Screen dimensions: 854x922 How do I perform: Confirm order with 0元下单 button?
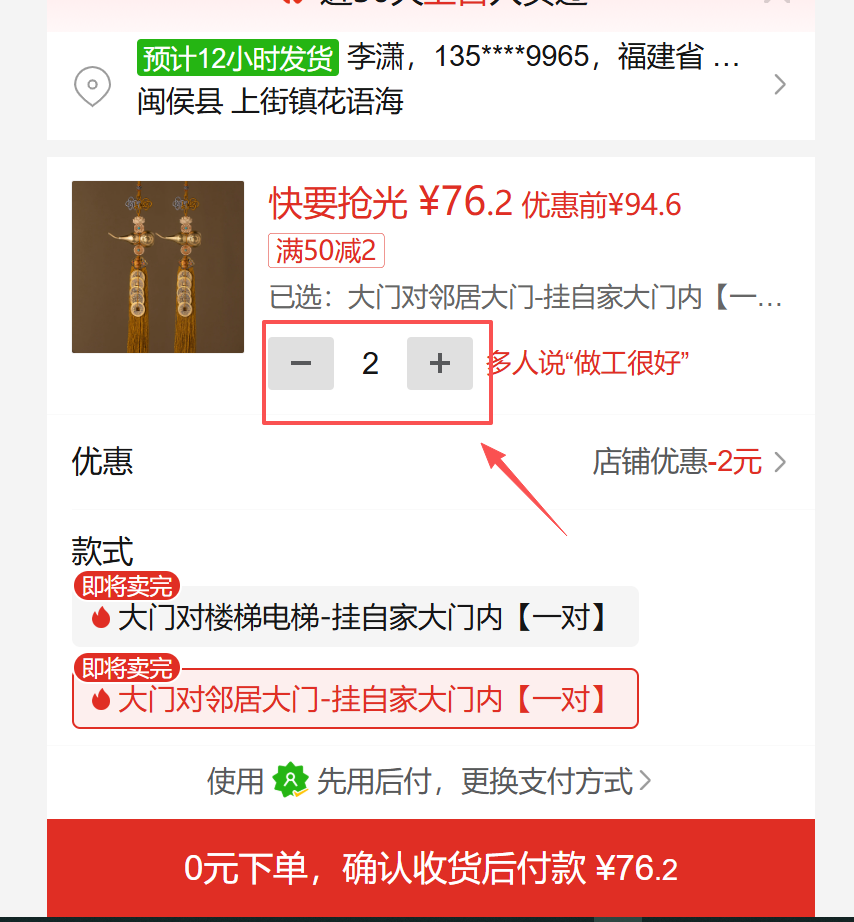click(431, 868)
